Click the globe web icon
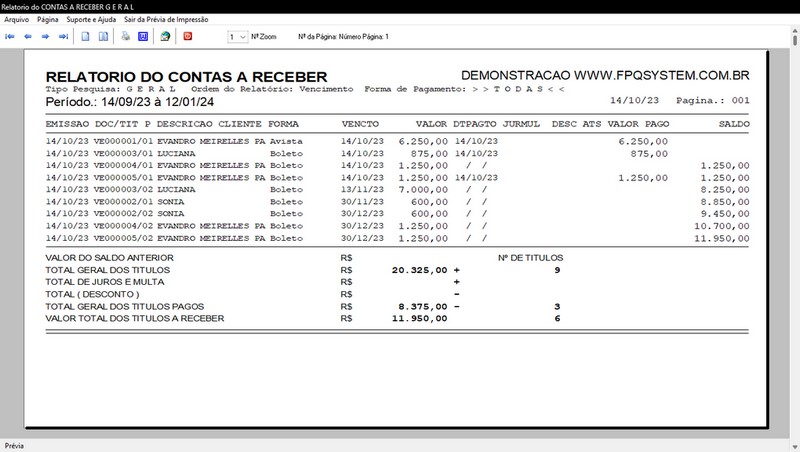Screen dimensions: 800x452 coord(164,37)
